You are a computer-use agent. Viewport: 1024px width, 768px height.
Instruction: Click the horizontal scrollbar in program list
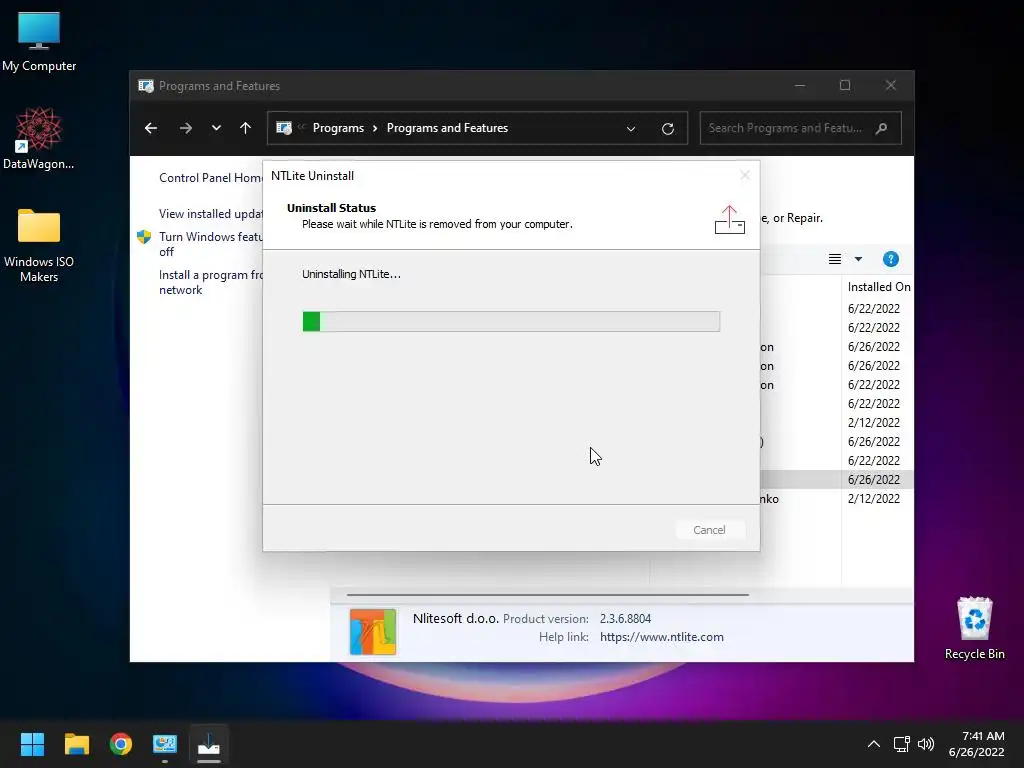(547, 595)
